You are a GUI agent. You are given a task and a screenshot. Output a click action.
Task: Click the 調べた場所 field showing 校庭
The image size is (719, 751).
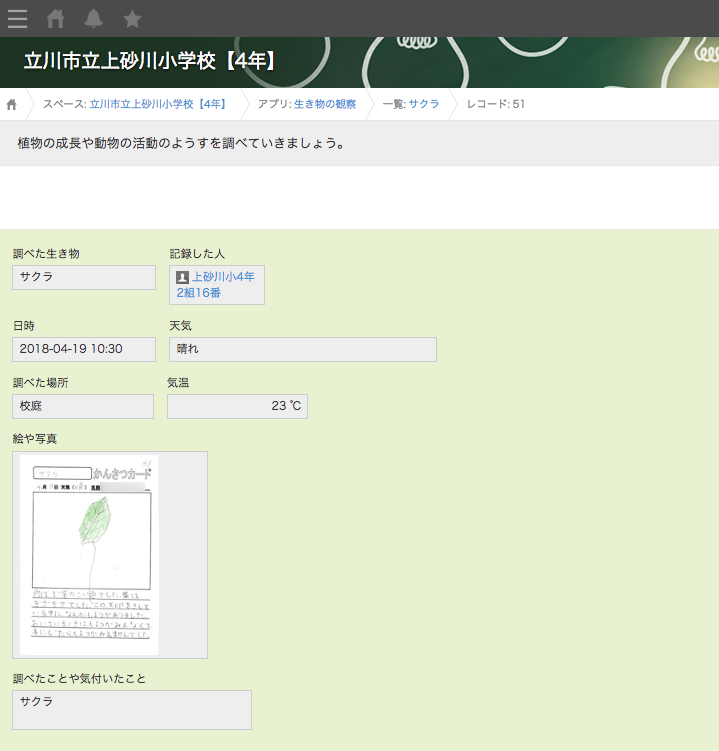(x=83, y=406)
